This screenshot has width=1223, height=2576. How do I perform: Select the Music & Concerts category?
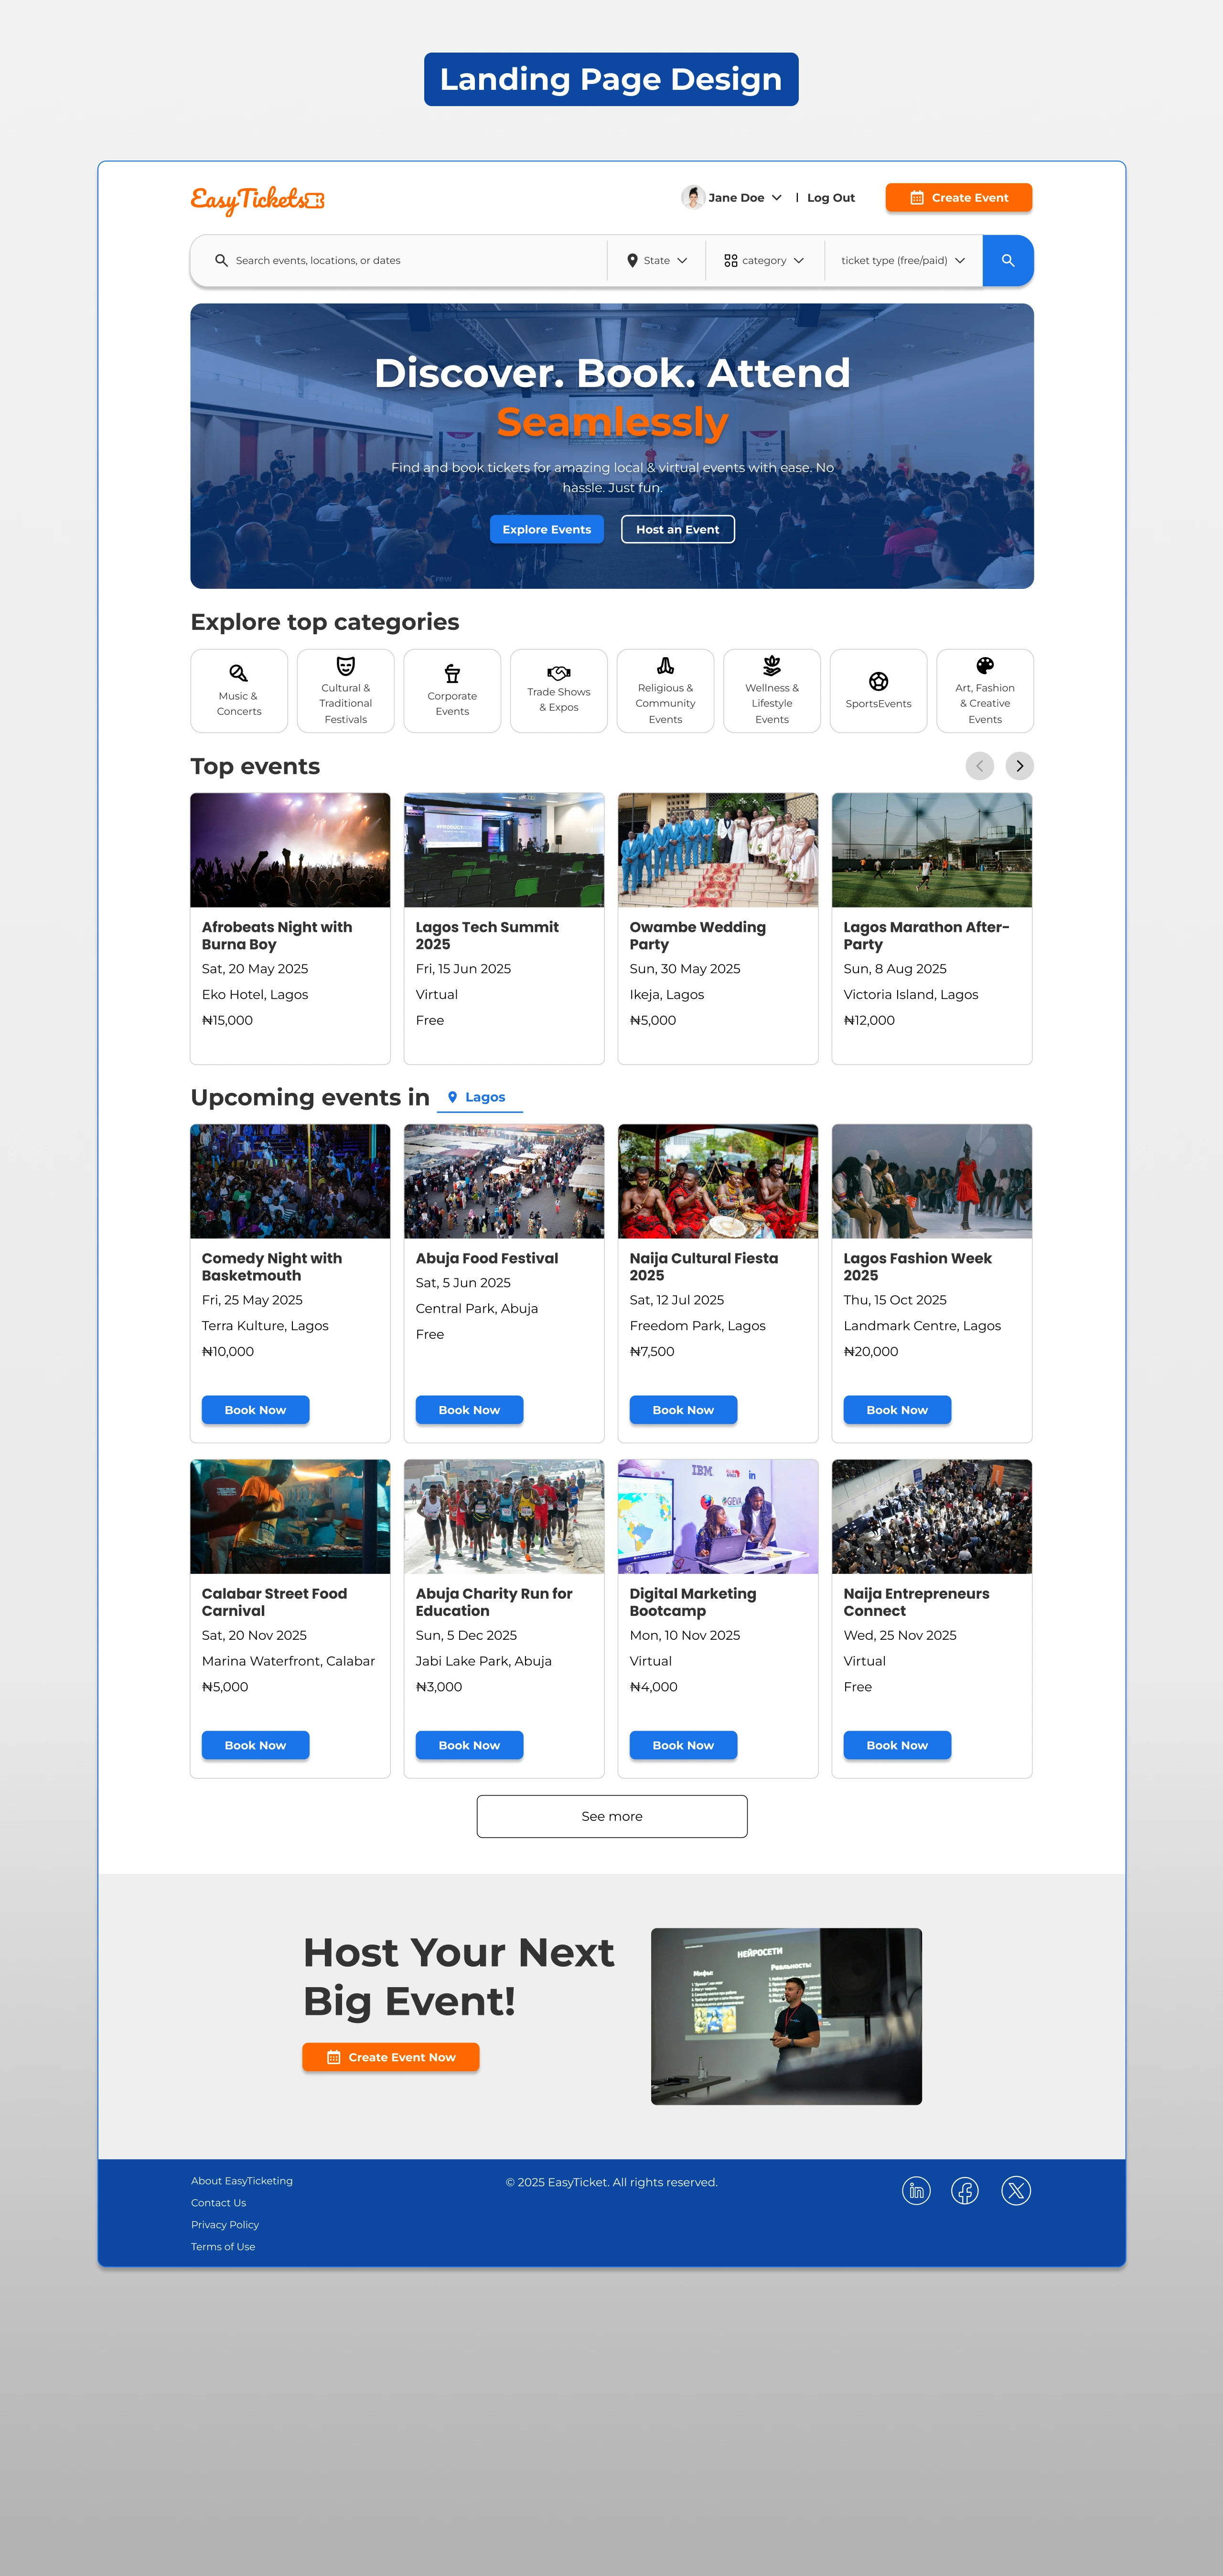click(x=239, y=691)
